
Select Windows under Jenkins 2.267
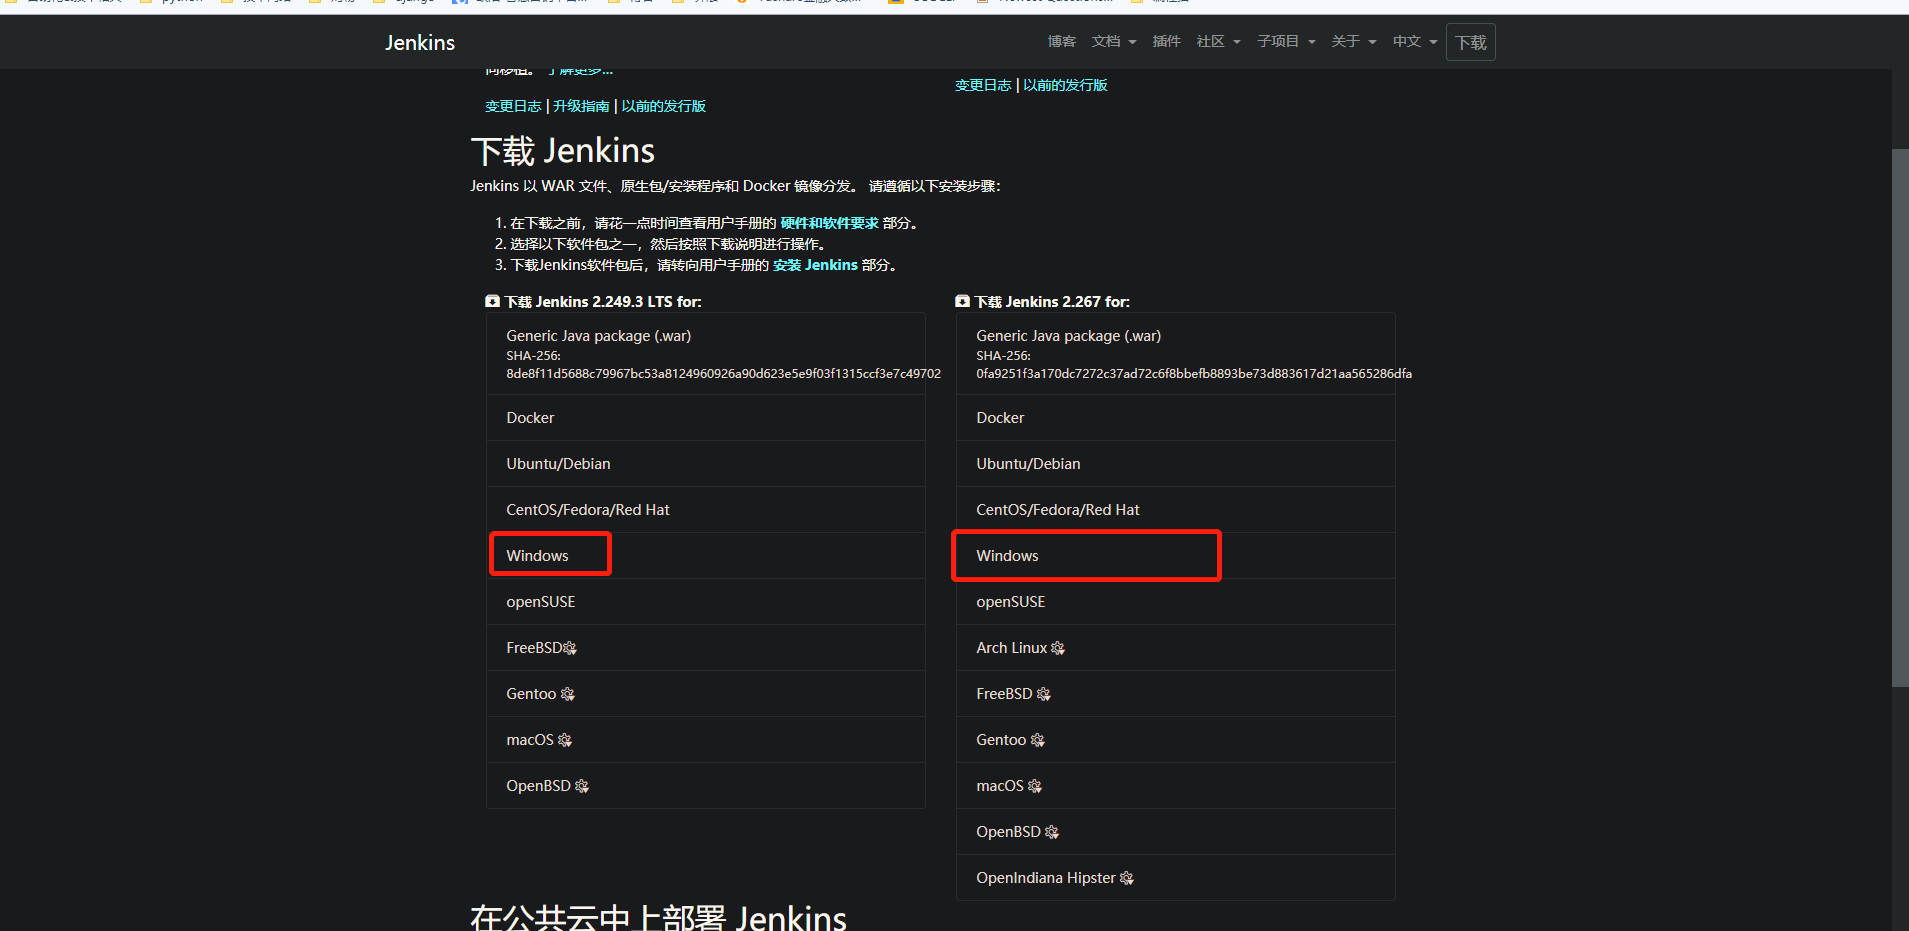pyautogui.click(x=1176, y=556)
